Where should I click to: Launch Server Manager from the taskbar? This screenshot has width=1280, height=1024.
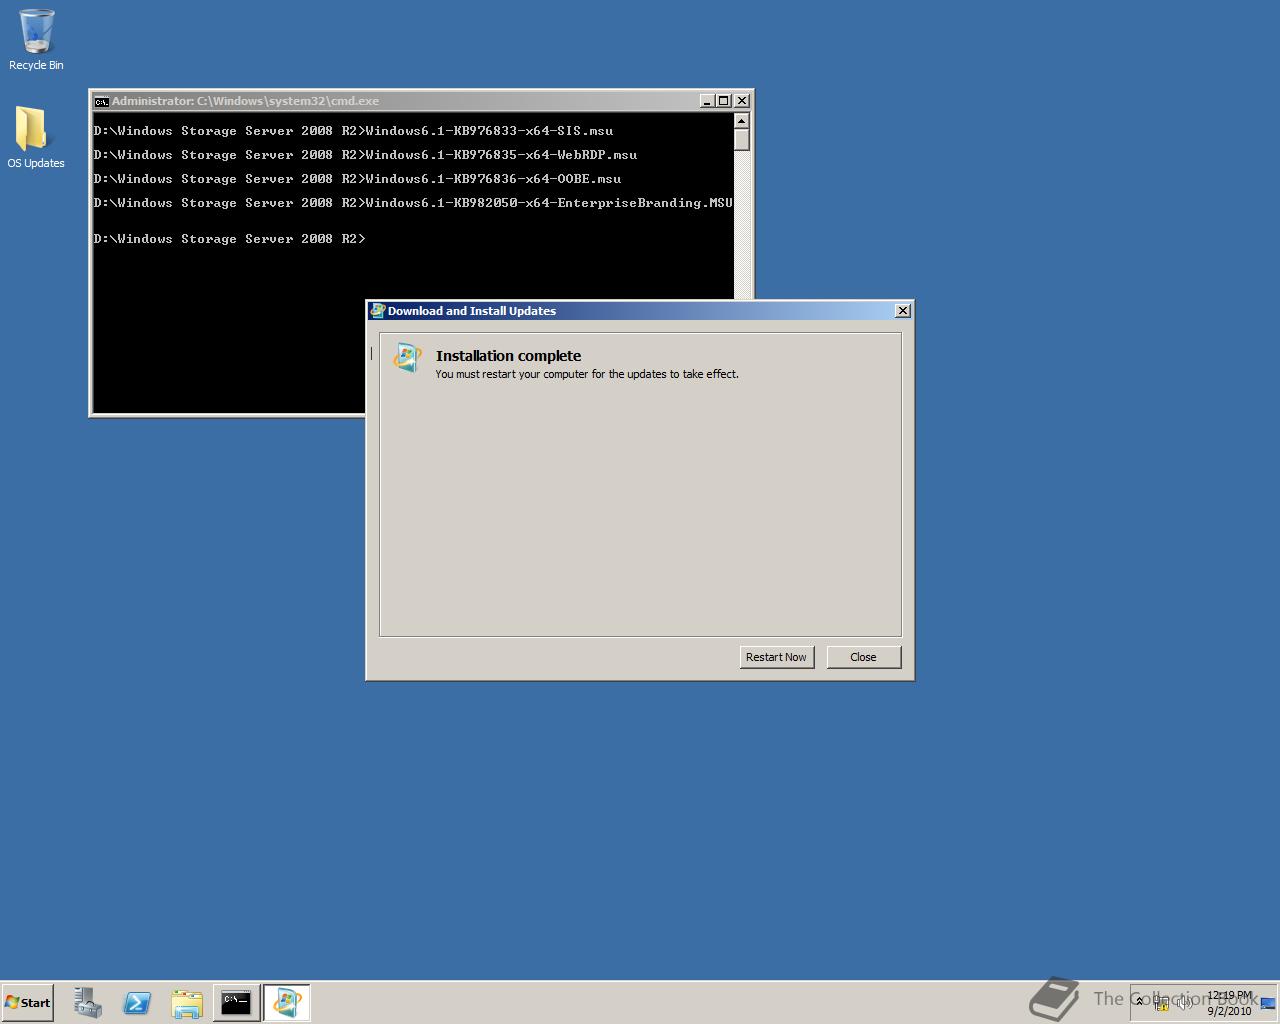87,1002
